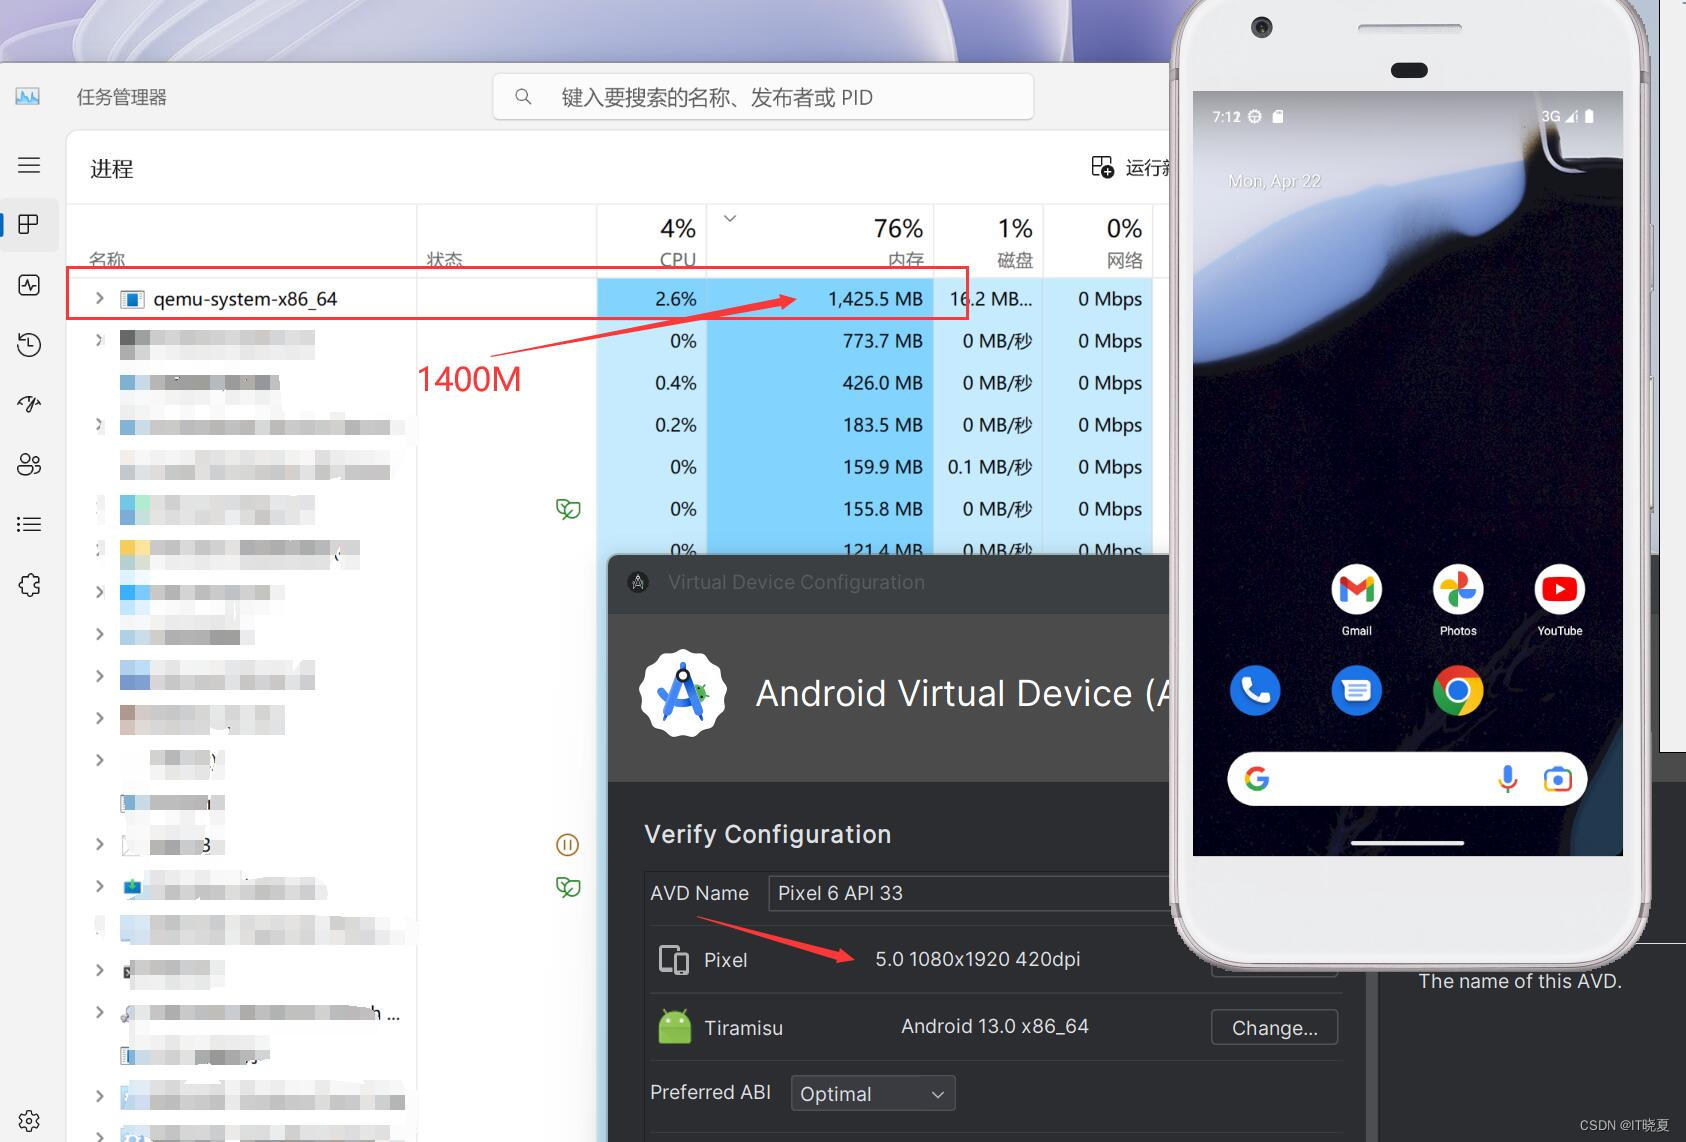Expand the process using 183.5 MB memory
The image size is (1686, 1142).
click(x=99, y=425)
